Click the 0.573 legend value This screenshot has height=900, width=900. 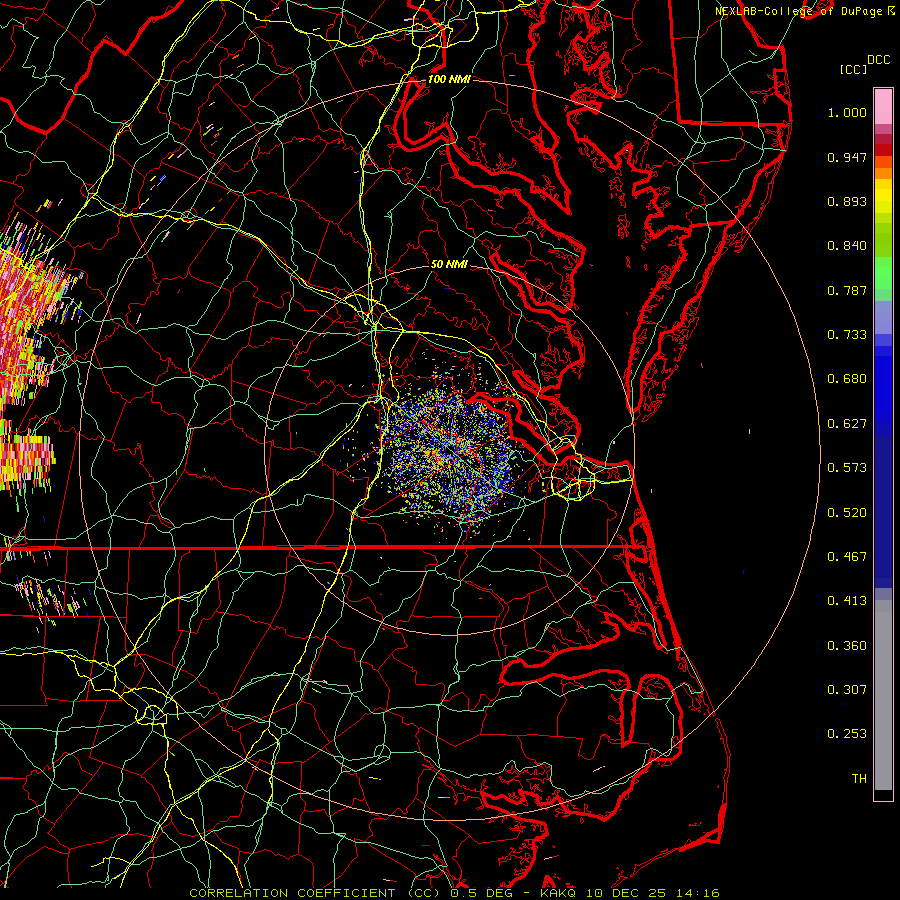click(847, 468)
